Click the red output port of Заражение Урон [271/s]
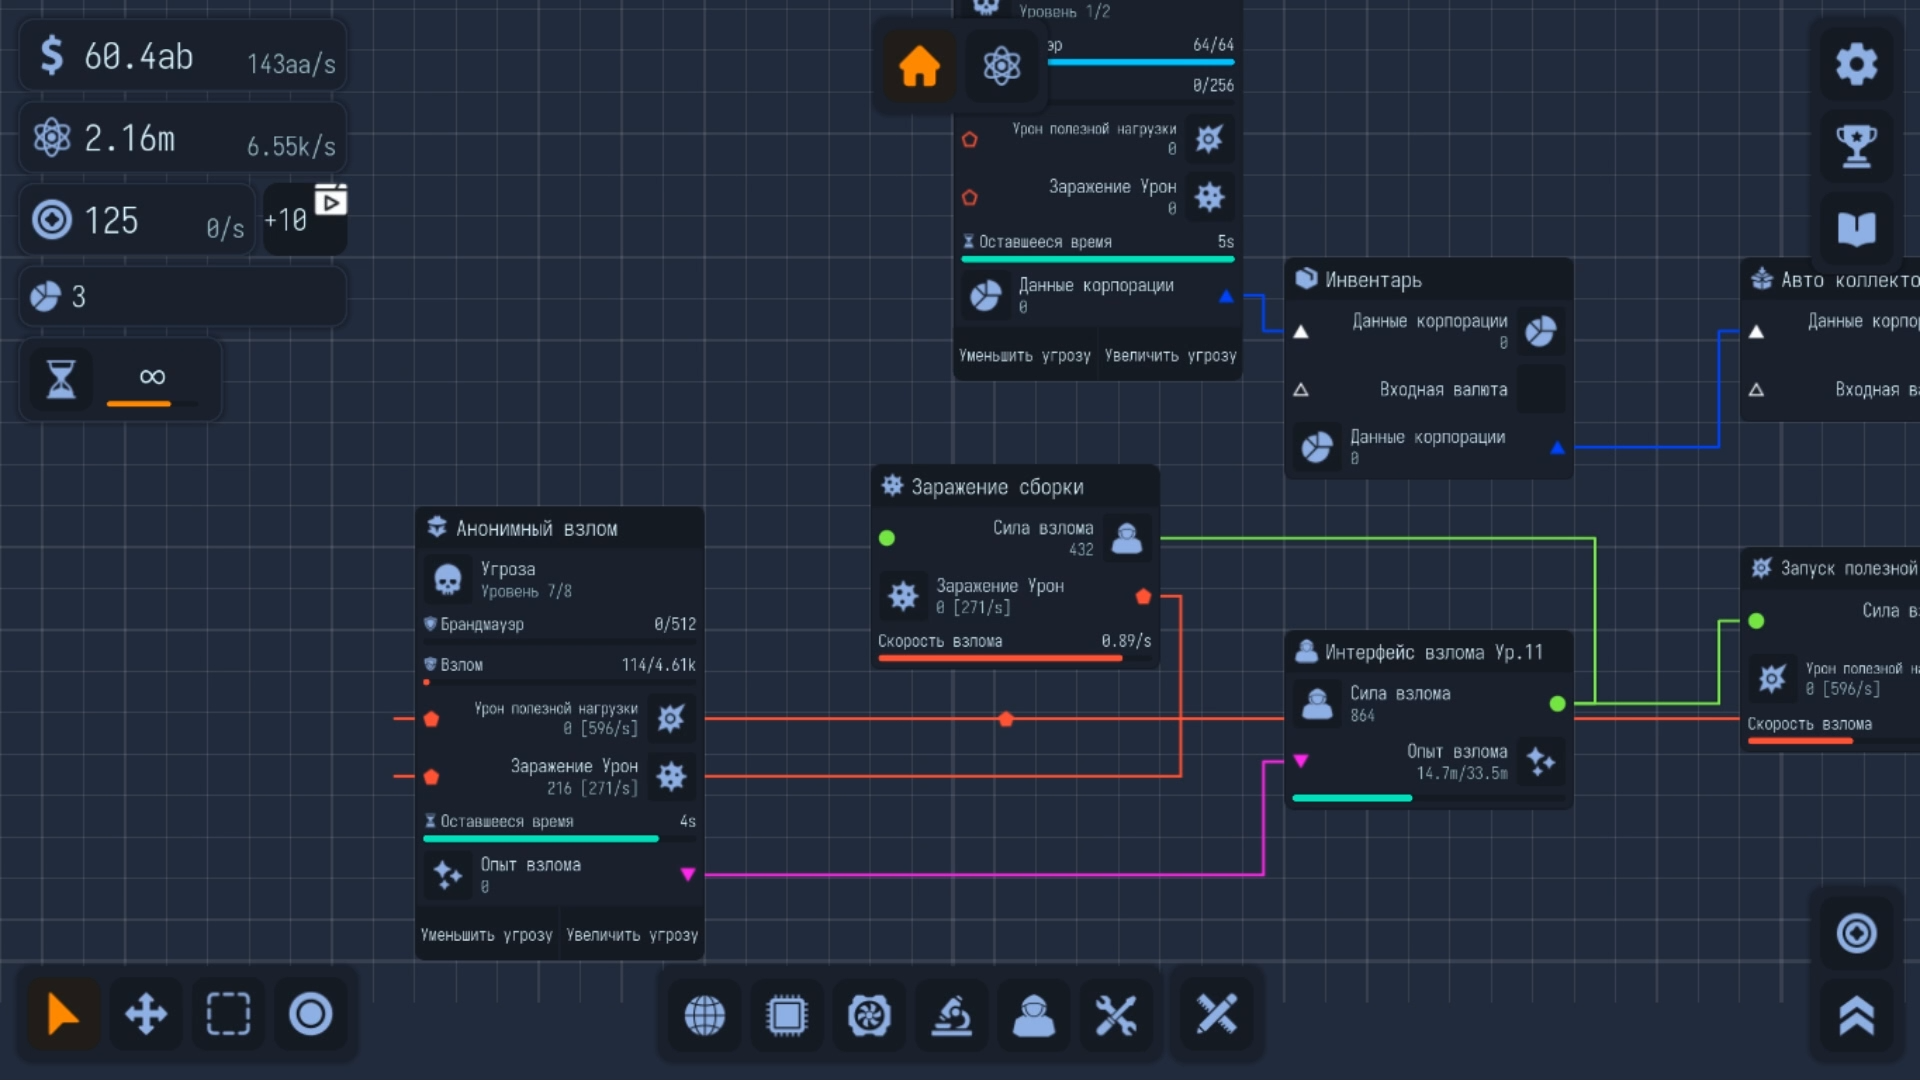1920x1080 pixels. pos(1143,596)
